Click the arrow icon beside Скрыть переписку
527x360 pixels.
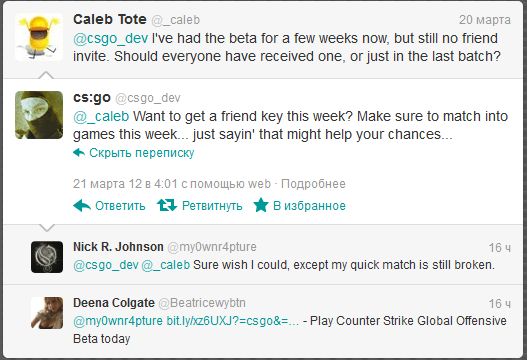pyautogui.click(x=79, y=153)
